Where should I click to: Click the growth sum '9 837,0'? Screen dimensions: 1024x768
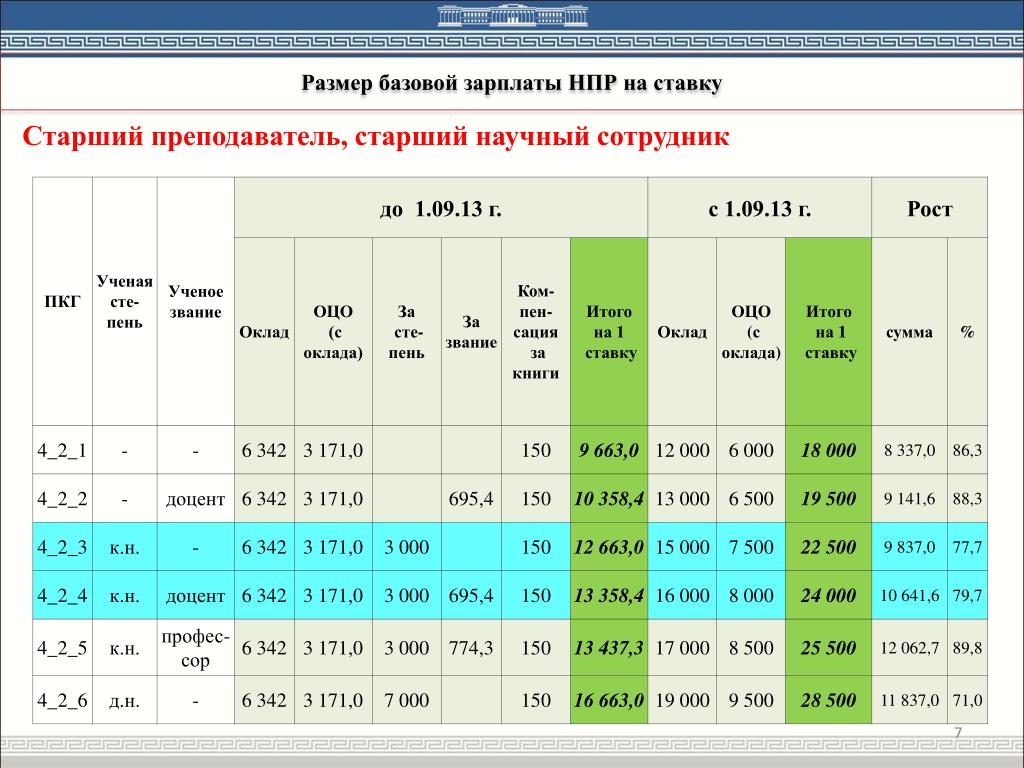point(909,547)
